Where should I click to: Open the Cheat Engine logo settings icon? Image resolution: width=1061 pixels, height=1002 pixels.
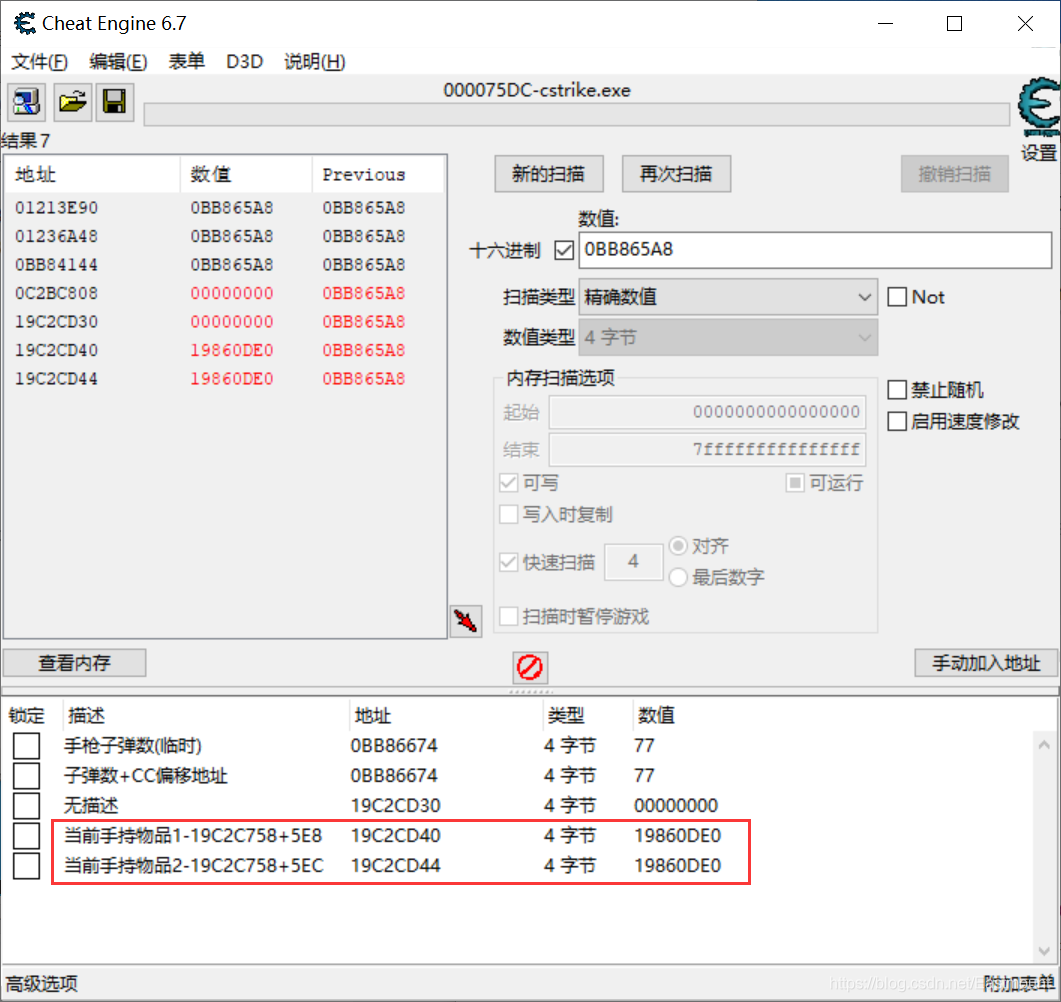coord(1039,108)
